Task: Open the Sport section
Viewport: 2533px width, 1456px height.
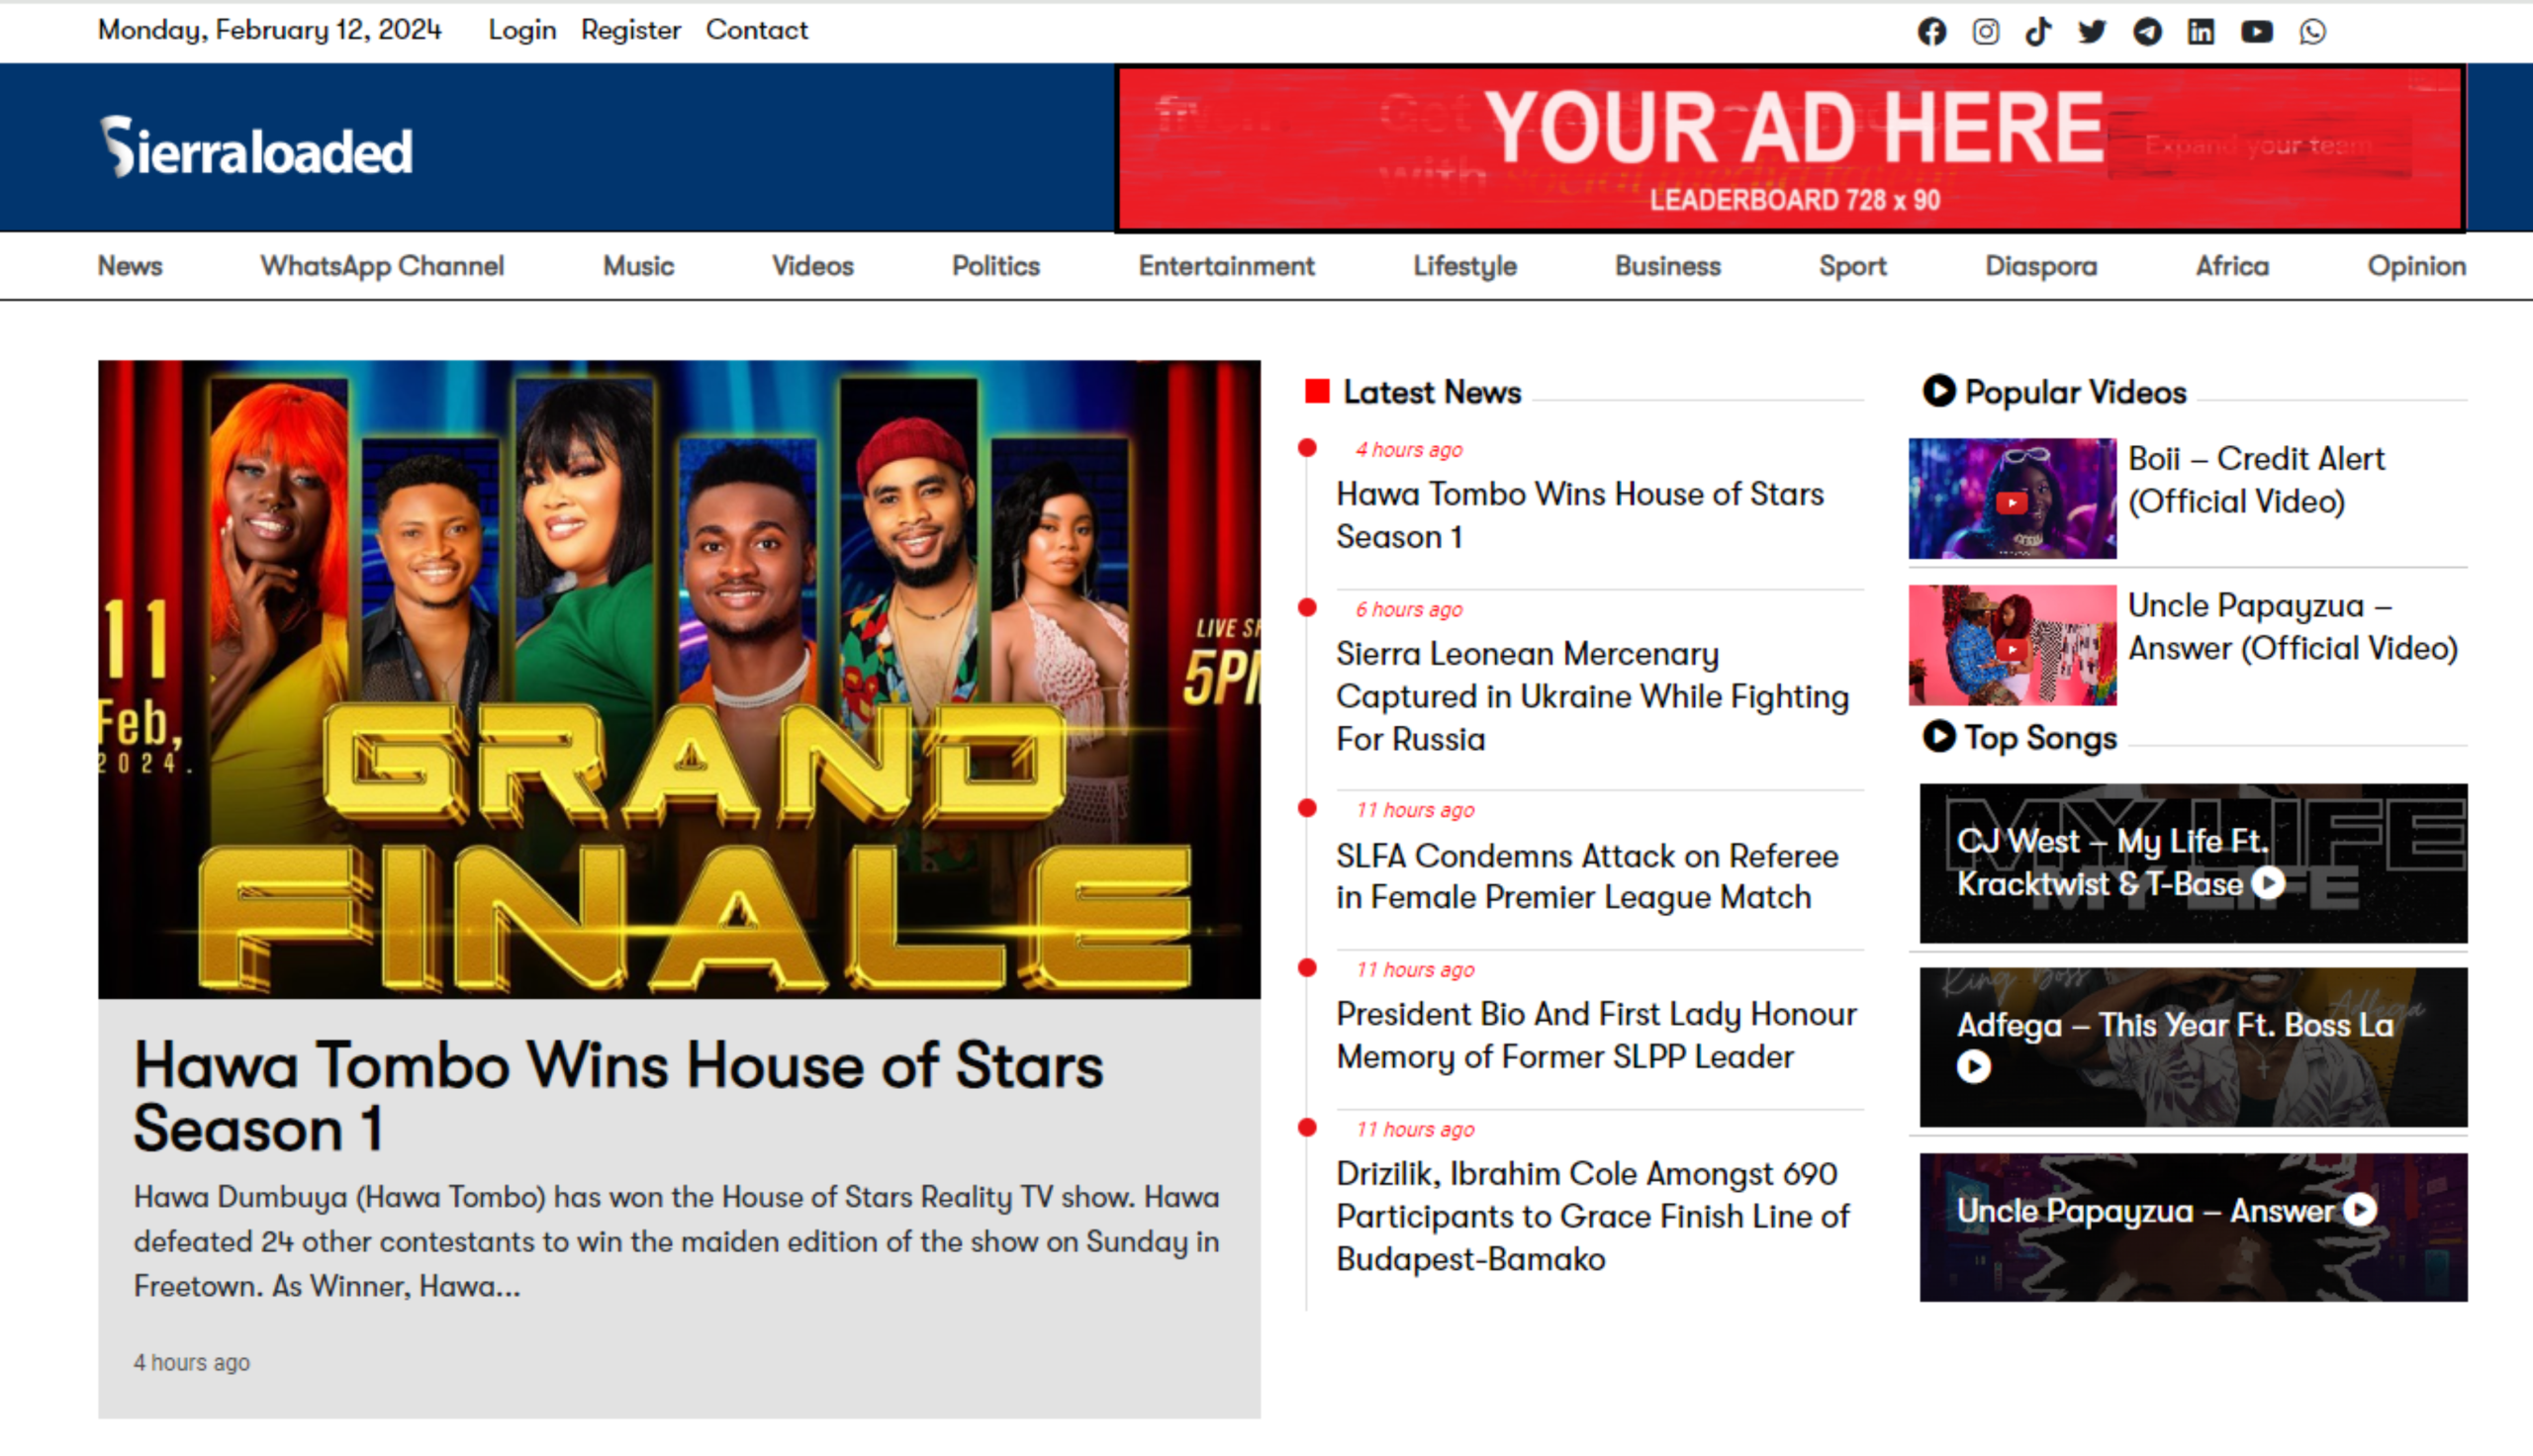Action: [x=1852, y=266]
